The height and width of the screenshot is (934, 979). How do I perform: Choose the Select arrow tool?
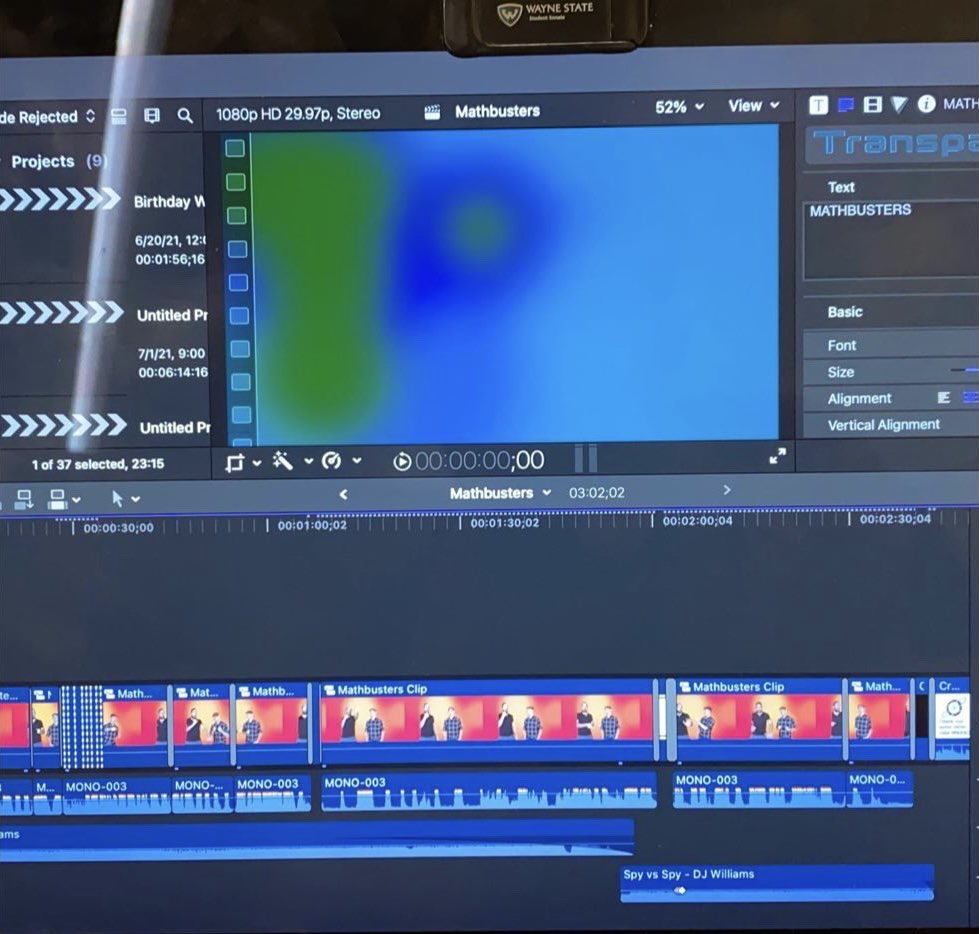(x=117, y=498)
